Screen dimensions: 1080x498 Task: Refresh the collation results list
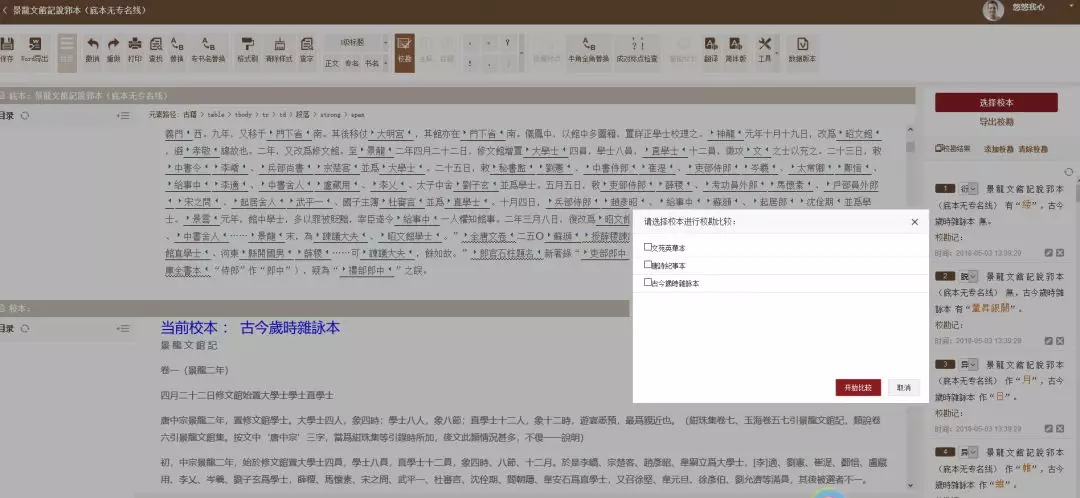click(x=1068, y=172)
